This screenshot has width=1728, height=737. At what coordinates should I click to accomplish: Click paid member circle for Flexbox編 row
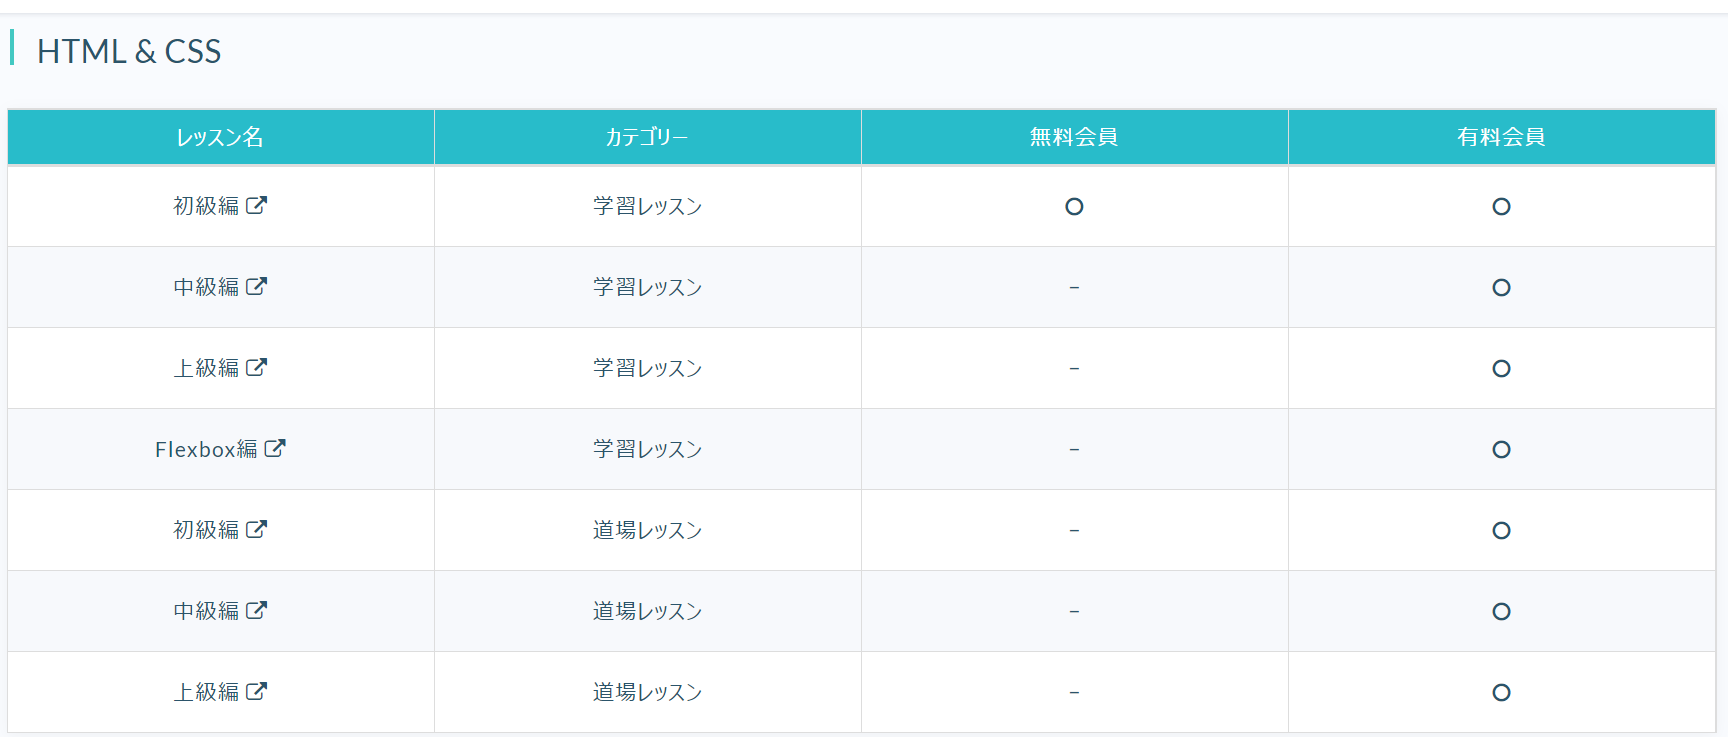coord(1501,449)
